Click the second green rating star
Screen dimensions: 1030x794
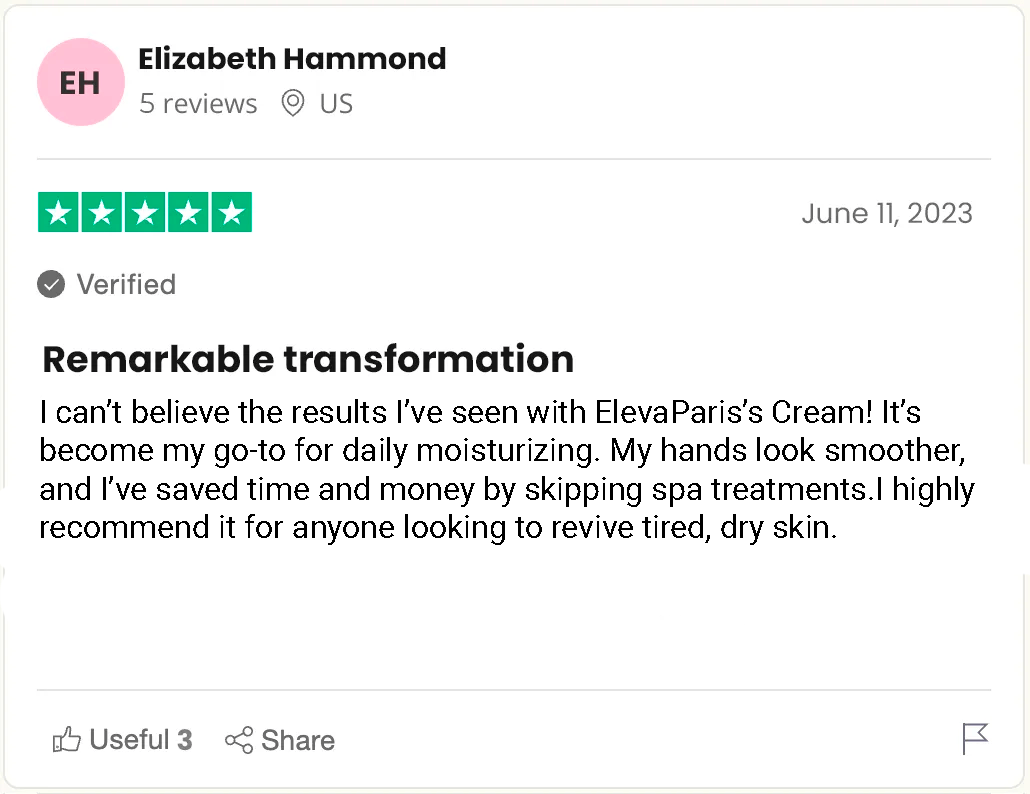(x=101, y=212)
